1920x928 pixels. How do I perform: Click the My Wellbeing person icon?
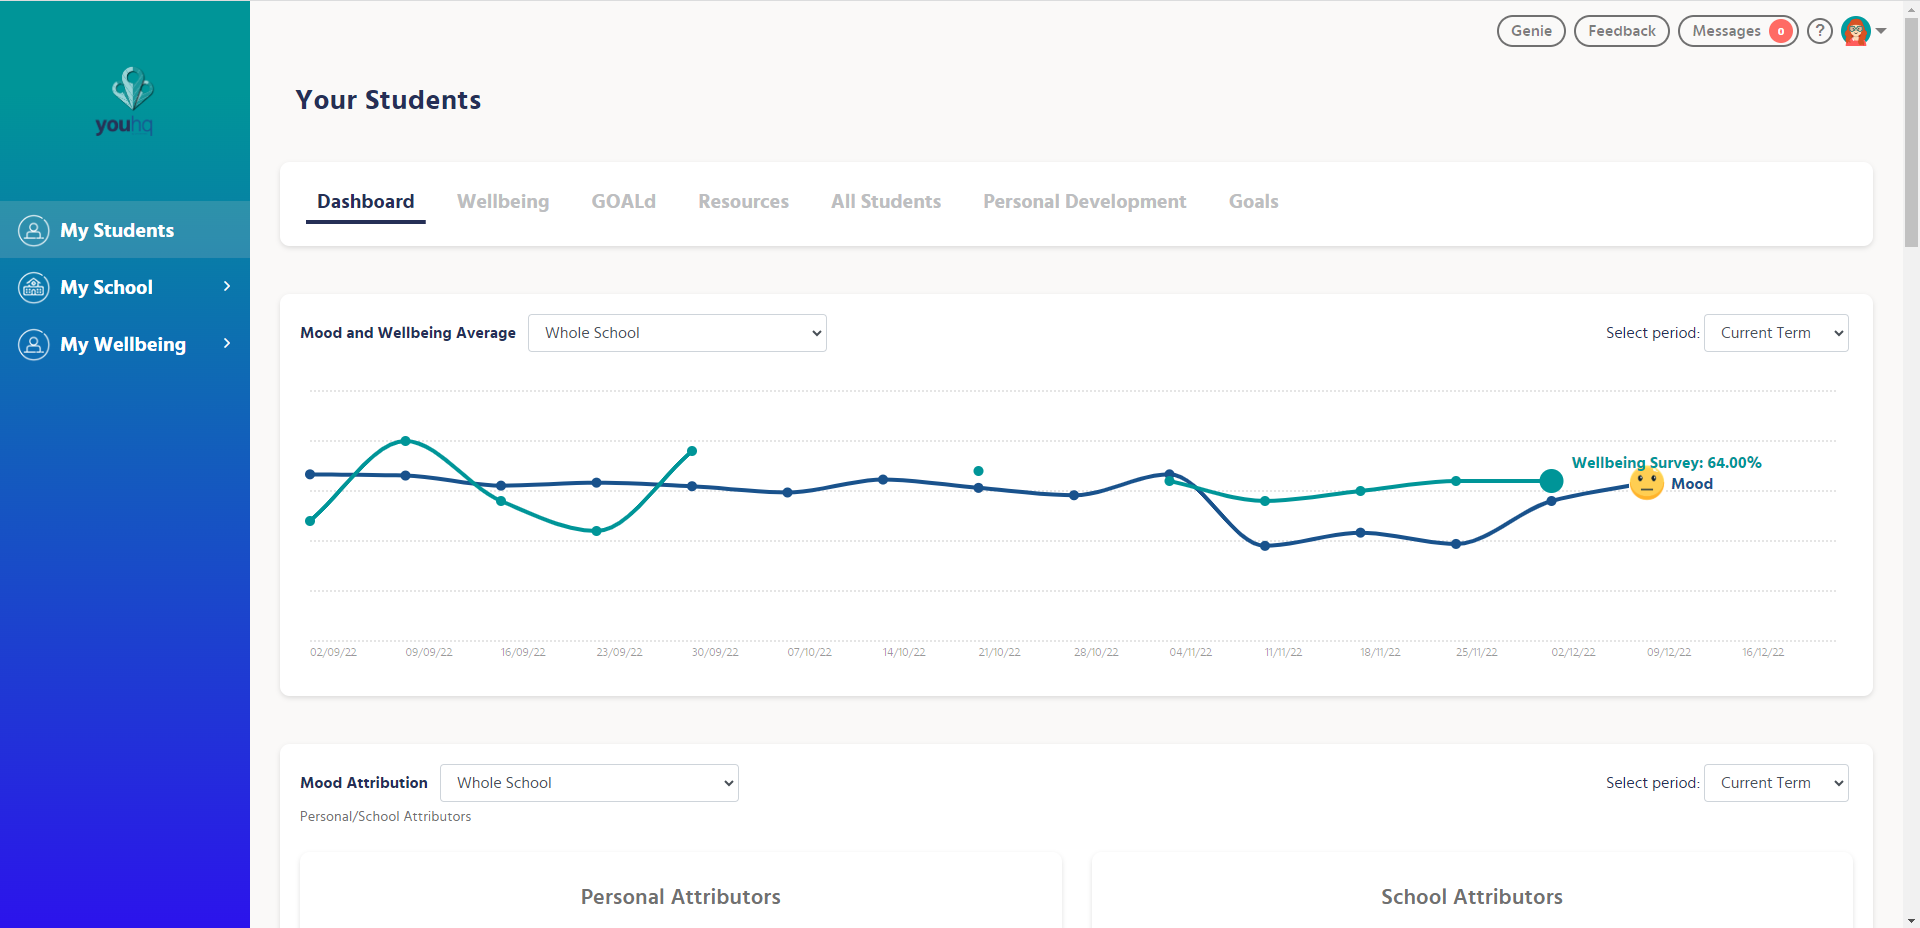[34, 345]
